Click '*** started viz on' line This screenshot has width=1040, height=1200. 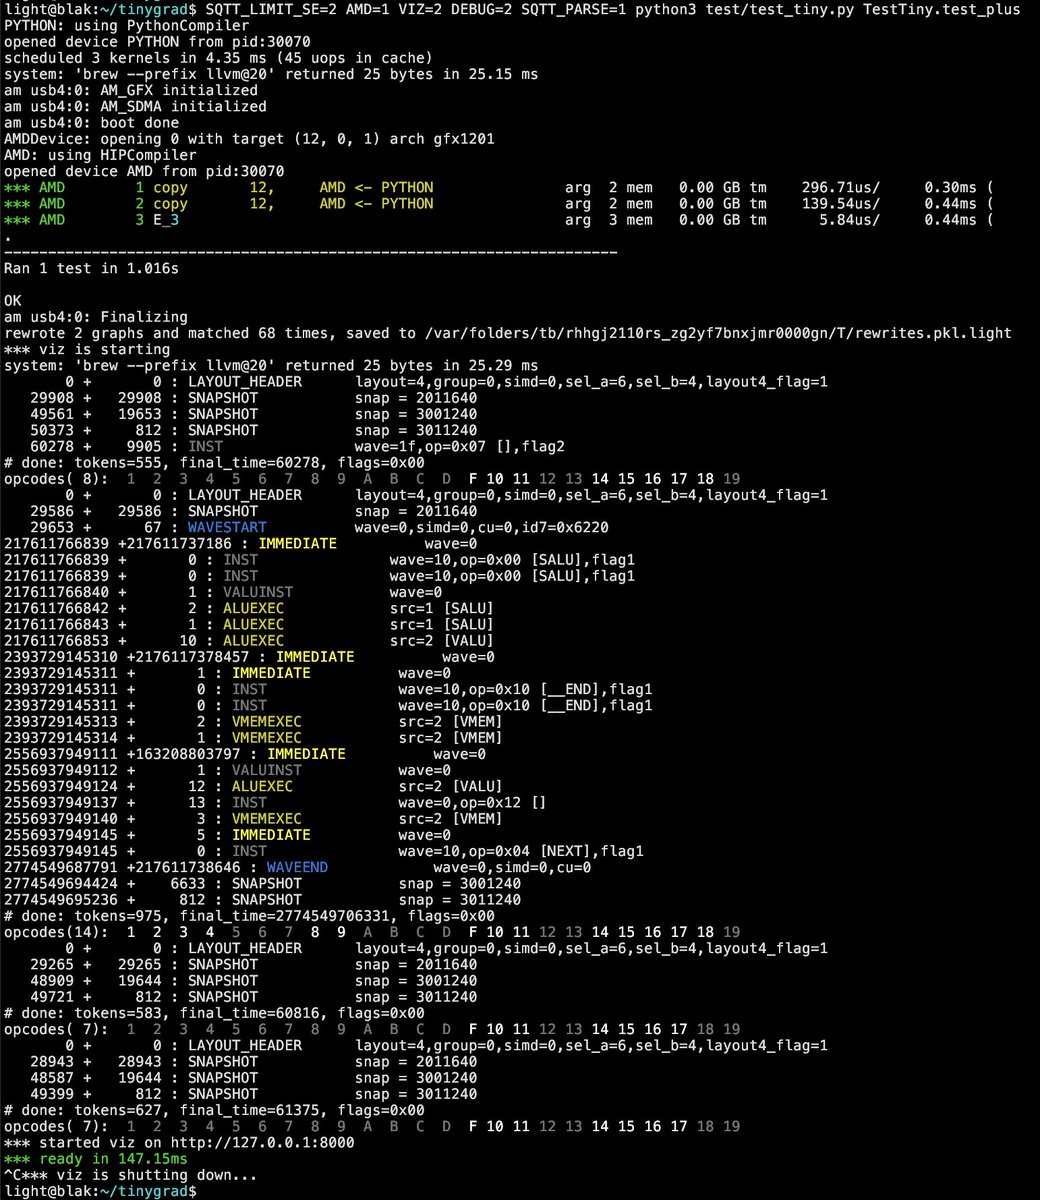pos(179,1142)
